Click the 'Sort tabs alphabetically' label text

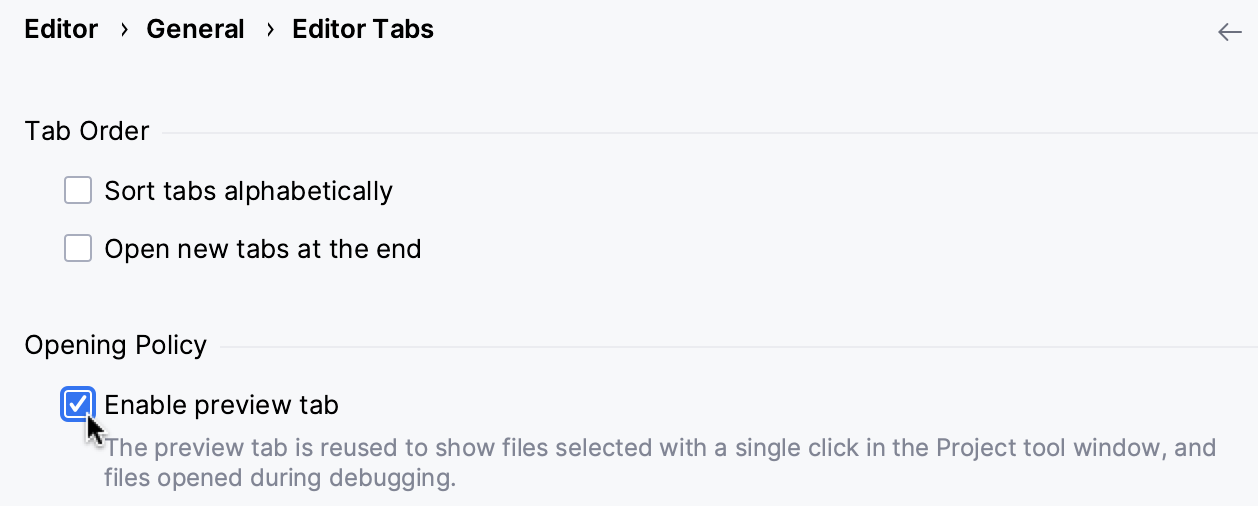248,190
